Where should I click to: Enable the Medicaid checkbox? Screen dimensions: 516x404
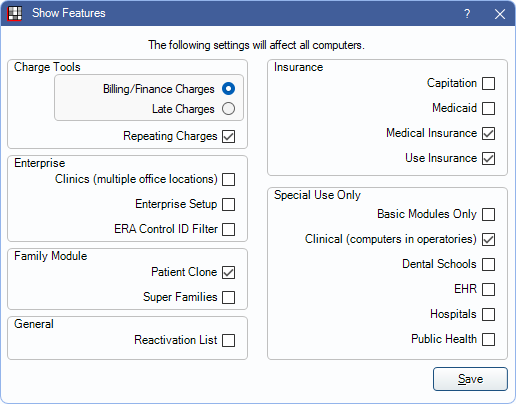488,108
